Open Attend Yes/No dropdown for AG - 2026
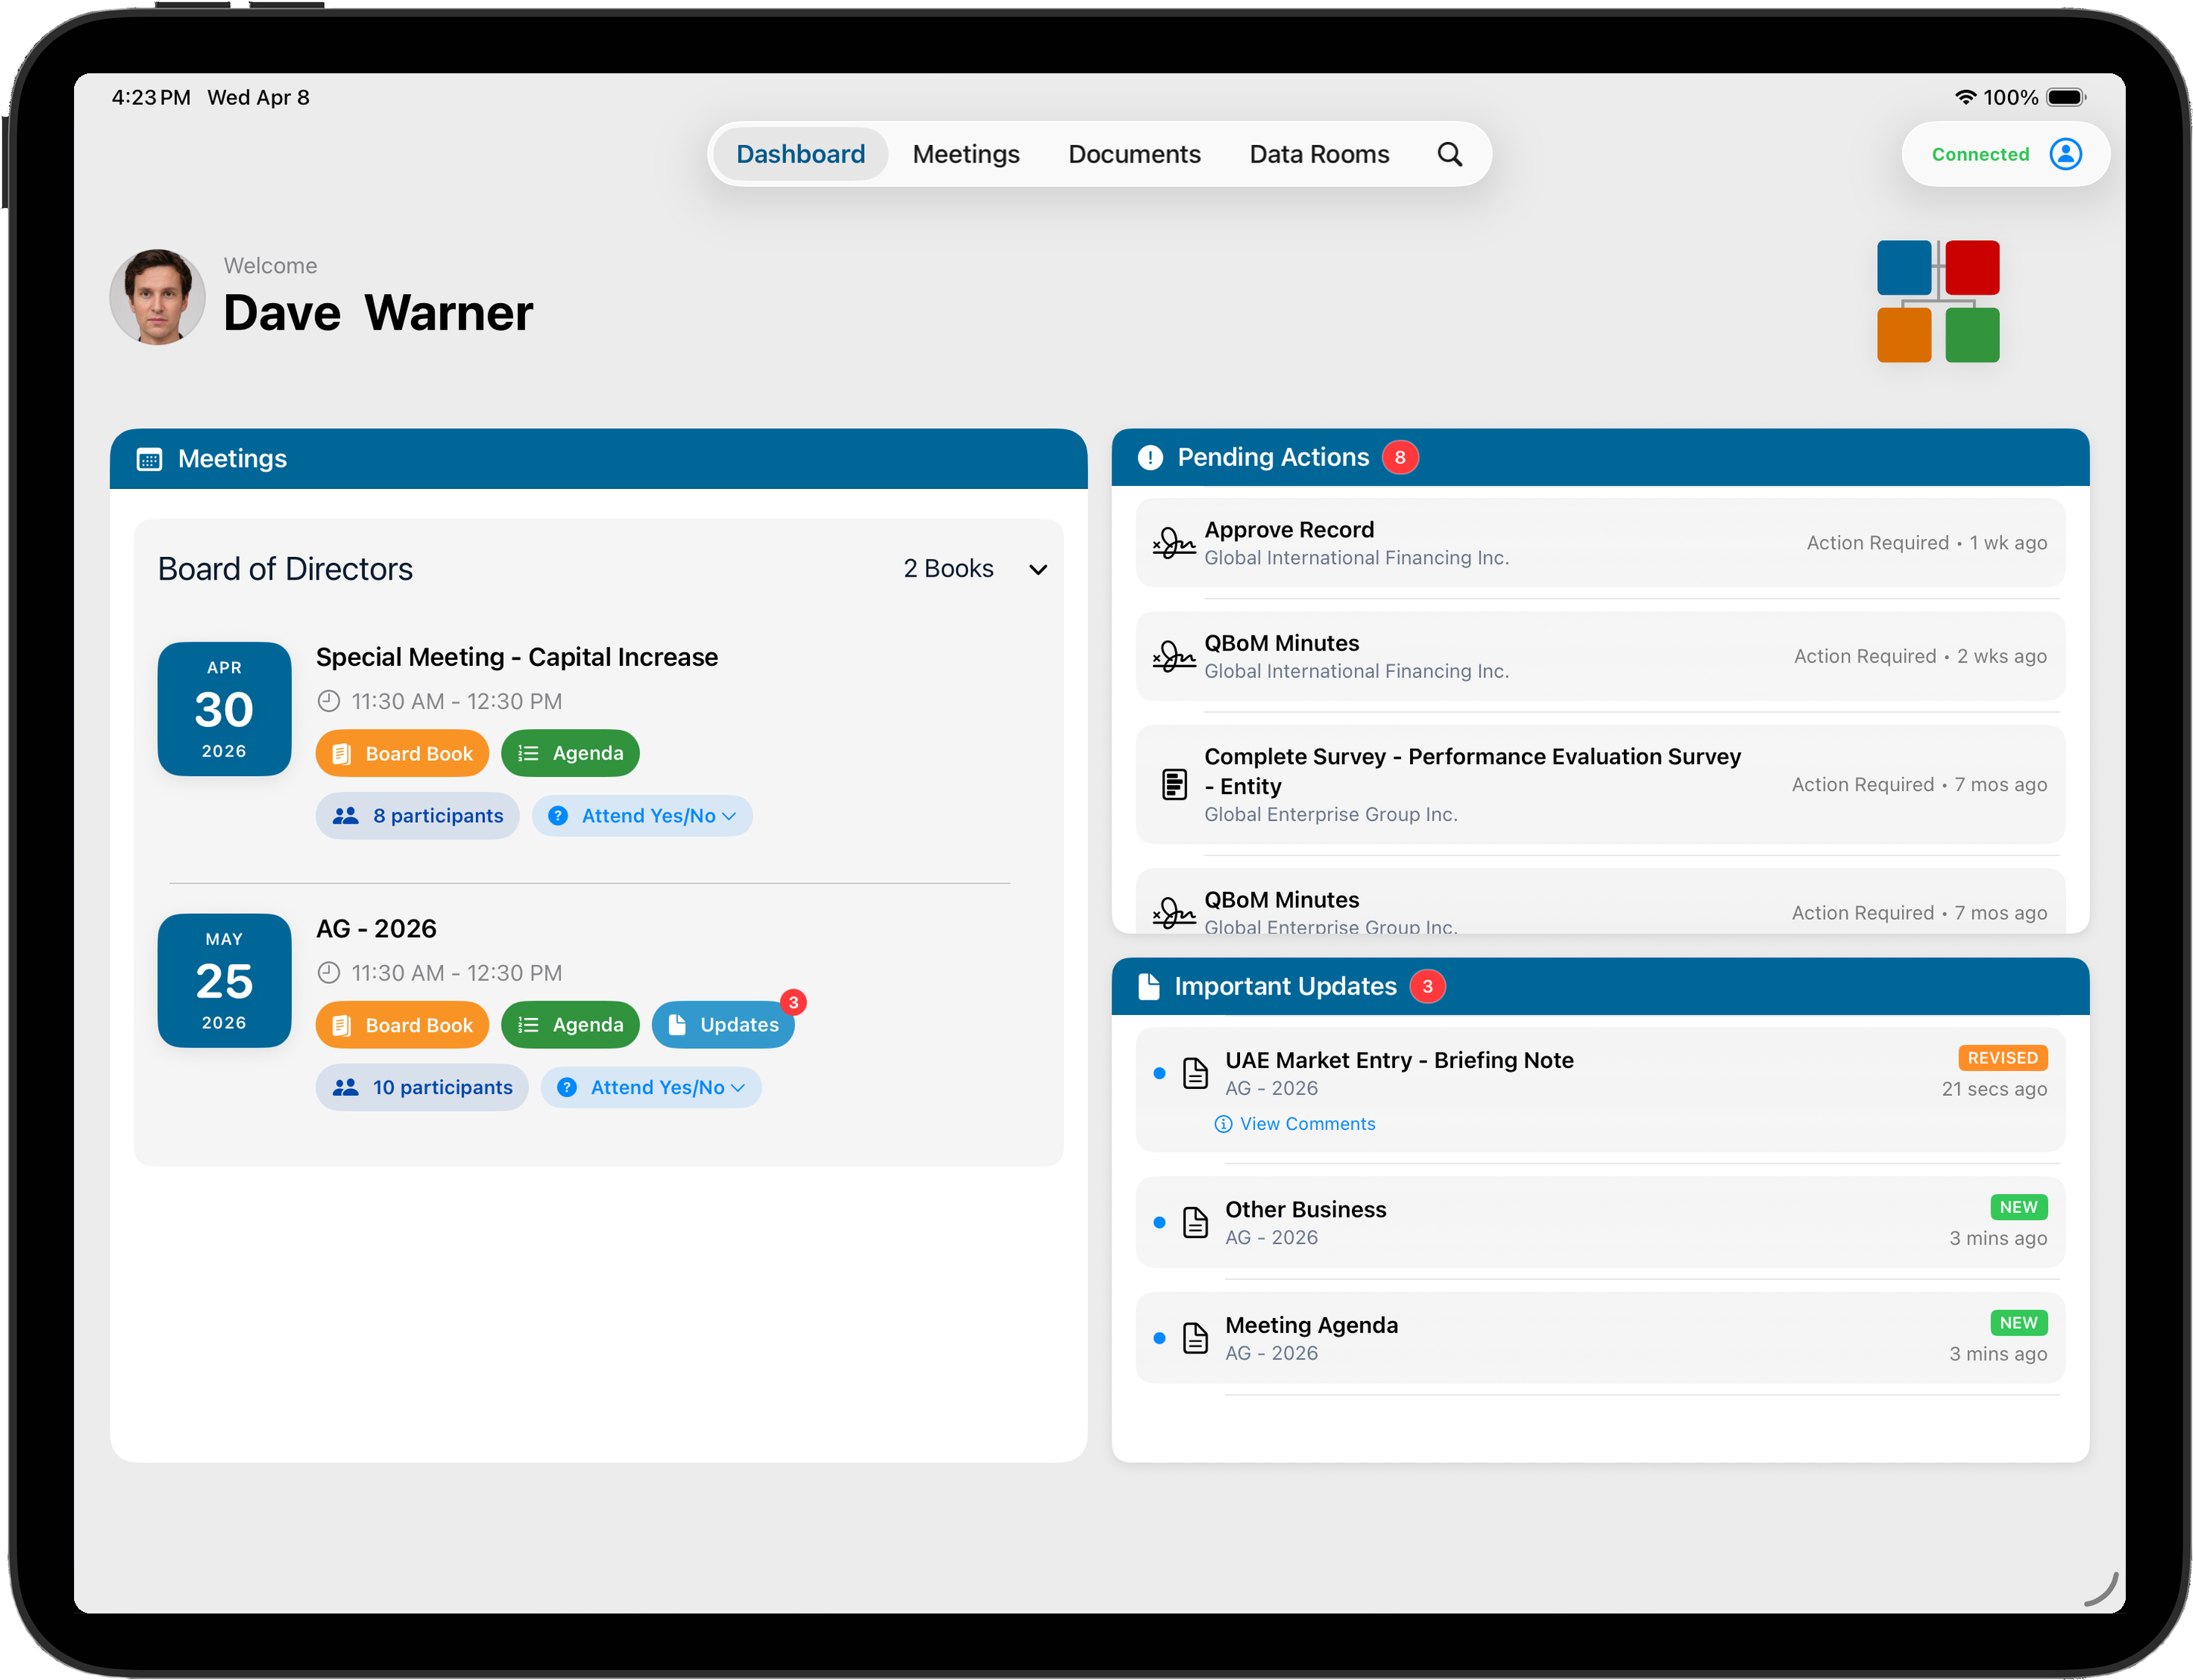2193x1680 pixels. tap(651, 1087)
